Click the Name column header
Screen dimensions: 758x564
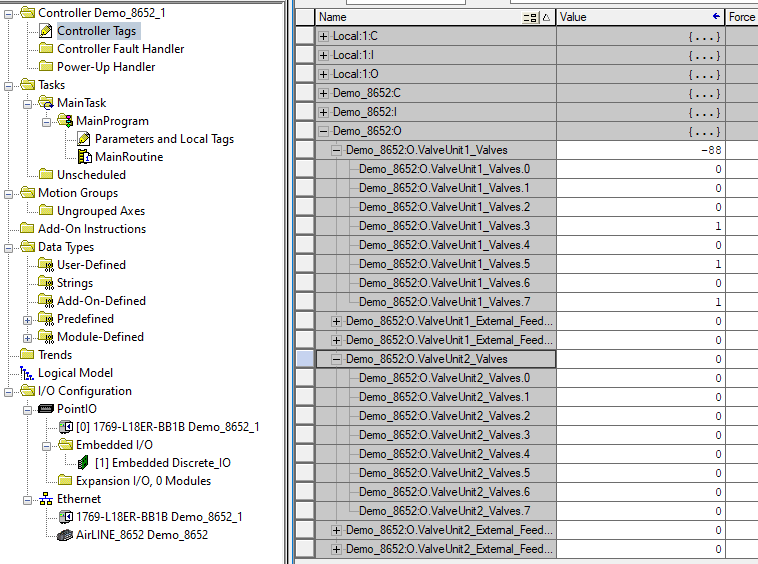click(x=435, y=17)
